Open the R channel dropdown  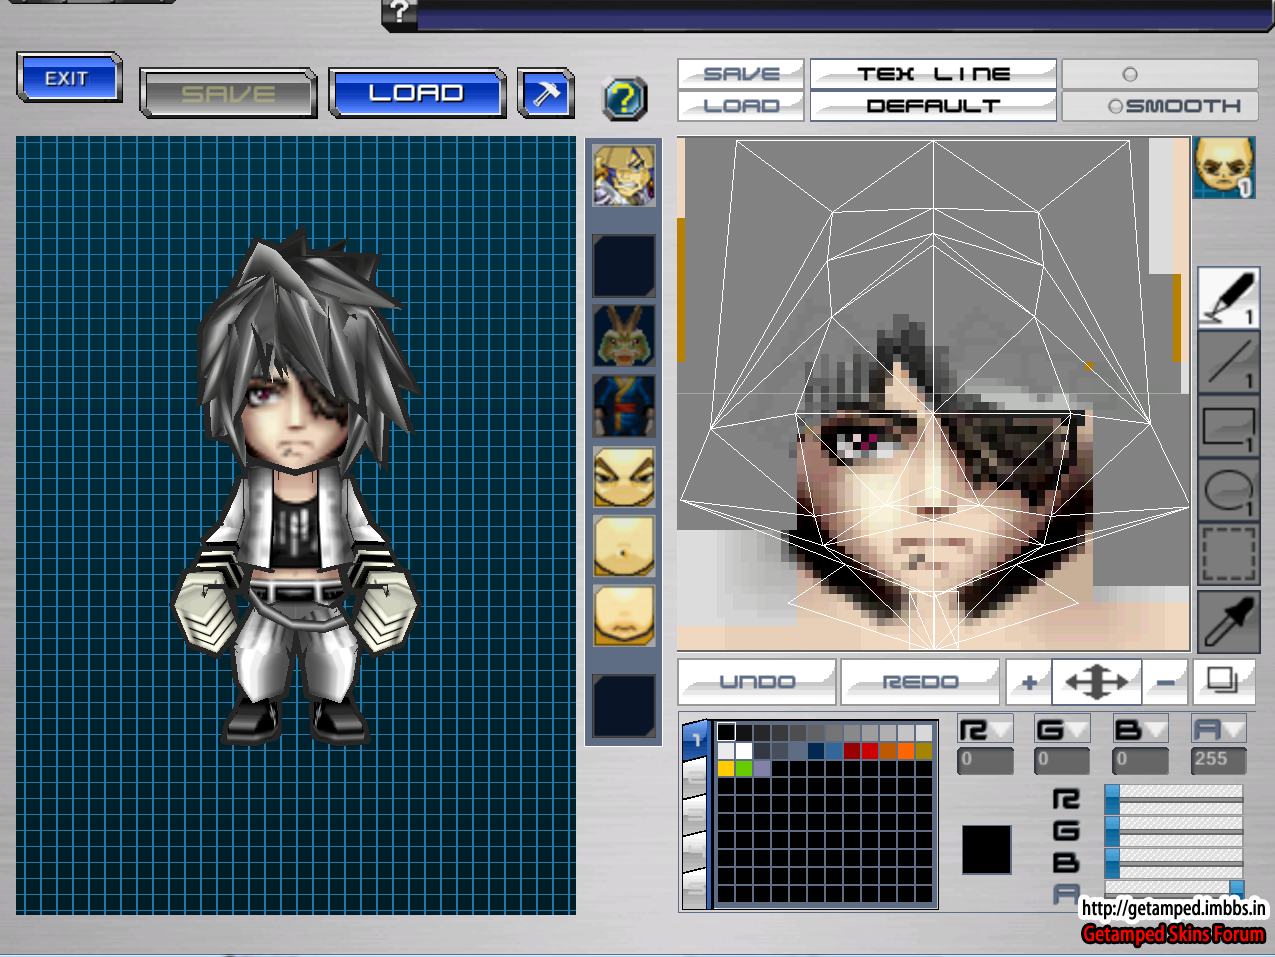(985, 729)
